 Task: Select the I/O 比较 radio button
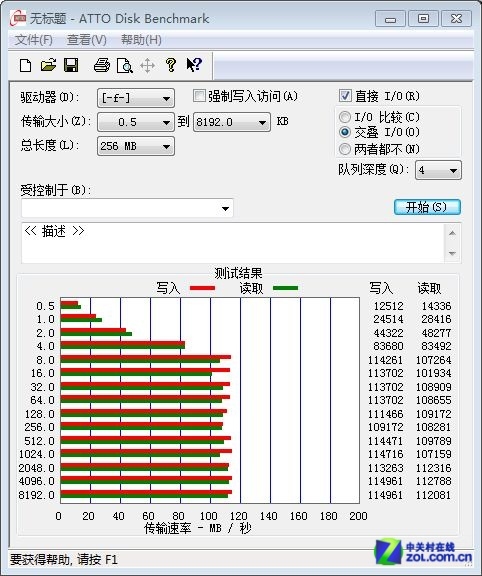pos(345,117)
